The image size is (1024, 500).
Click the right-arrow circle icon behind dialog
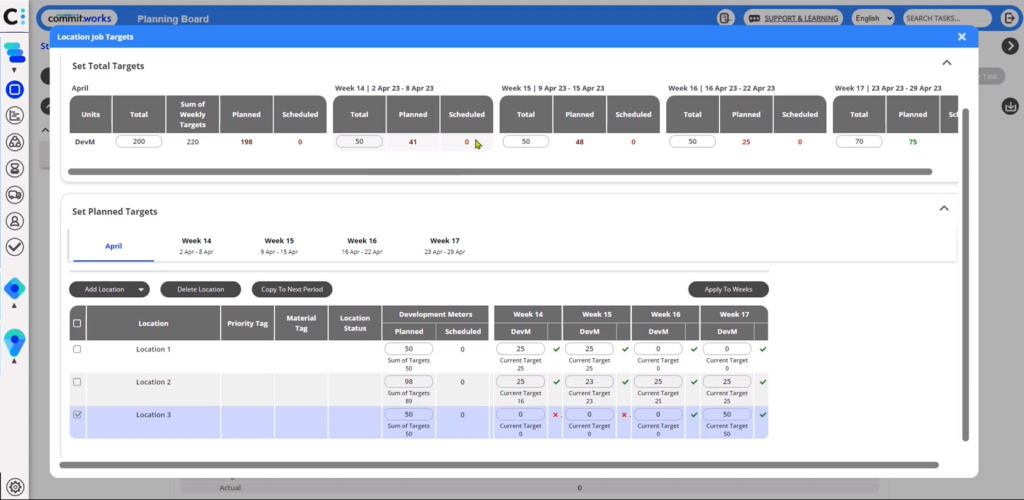pyautogui.click(x=1010, y=46)
